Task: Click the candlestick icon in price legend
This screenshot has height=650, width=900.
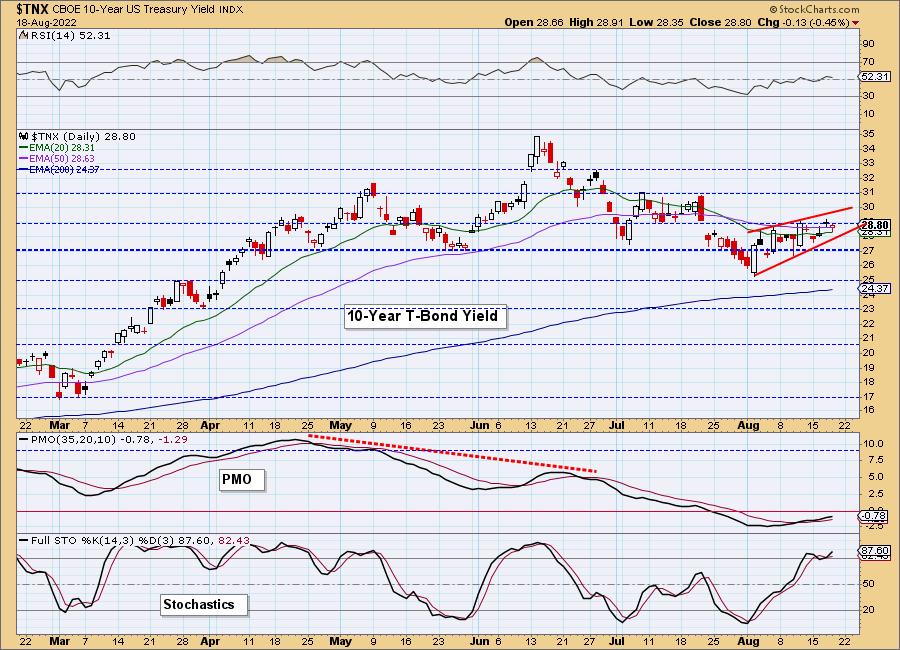Action: [x=24, y=137]
